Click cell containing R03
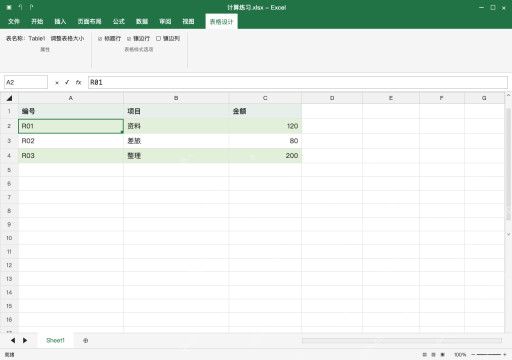The width and height of the screenshot is (512, 360). pos(71,156)
